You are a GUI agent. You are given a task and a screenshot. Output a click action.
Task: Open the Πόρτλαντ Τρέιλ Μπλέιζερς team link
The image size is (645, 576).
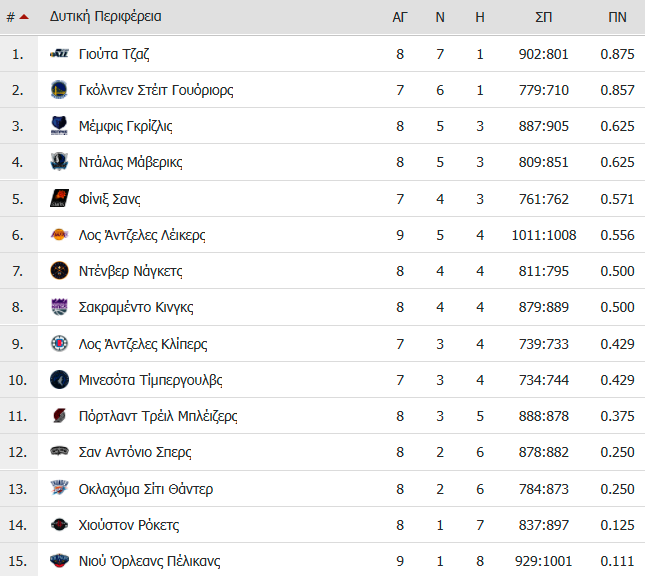tap(158, 416)
